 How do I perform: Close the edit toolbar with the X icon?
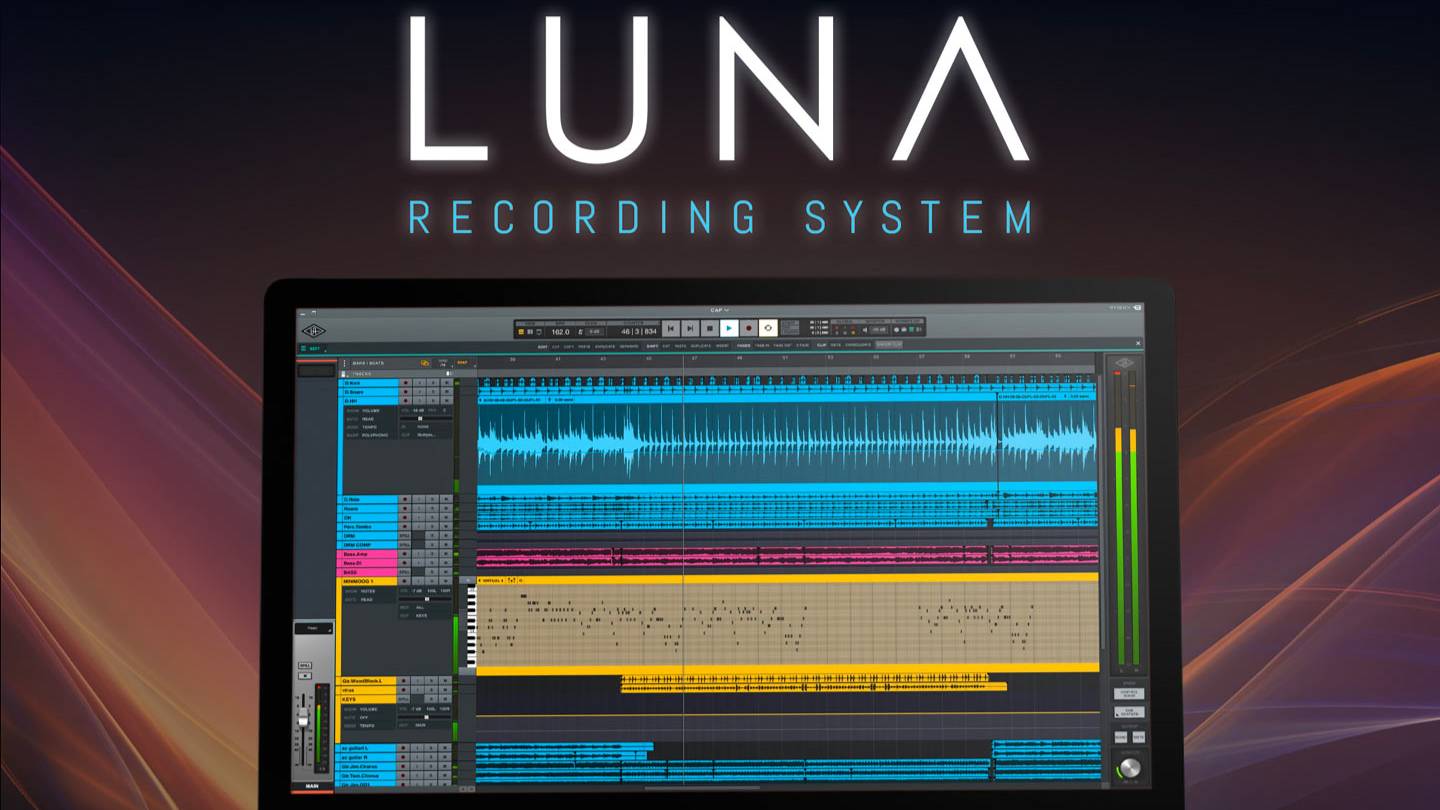tap(1138, 345)
